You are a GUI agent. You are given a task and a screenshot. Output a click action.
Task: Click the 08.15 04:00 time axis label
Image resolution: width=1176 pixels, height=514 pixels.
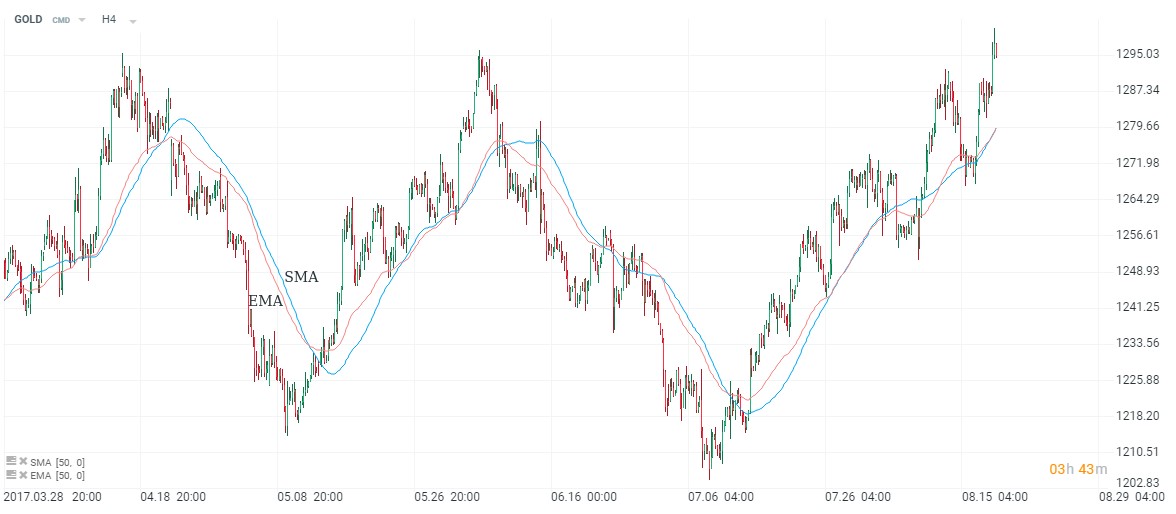[x=994, y=496]
